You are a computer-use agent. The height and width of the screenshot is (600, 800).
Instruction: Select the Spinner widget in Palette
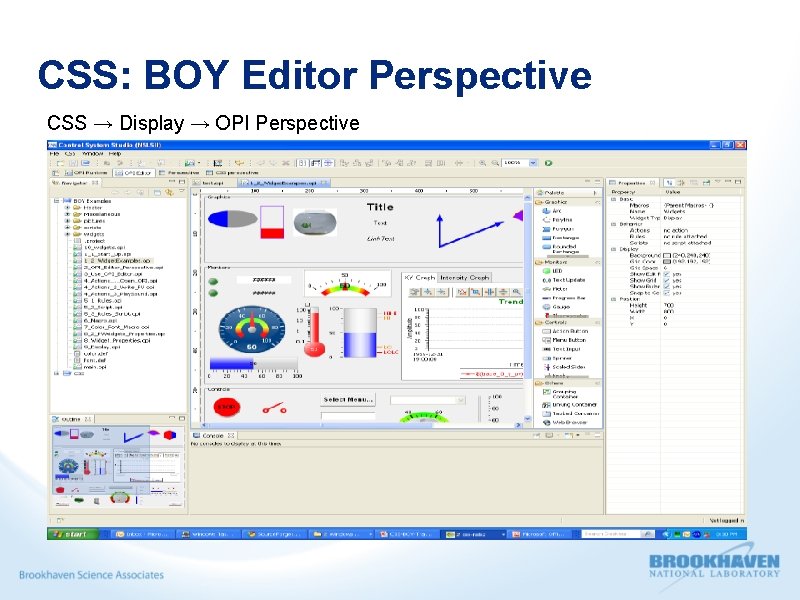pyautogui.click(x=557, y=358)
